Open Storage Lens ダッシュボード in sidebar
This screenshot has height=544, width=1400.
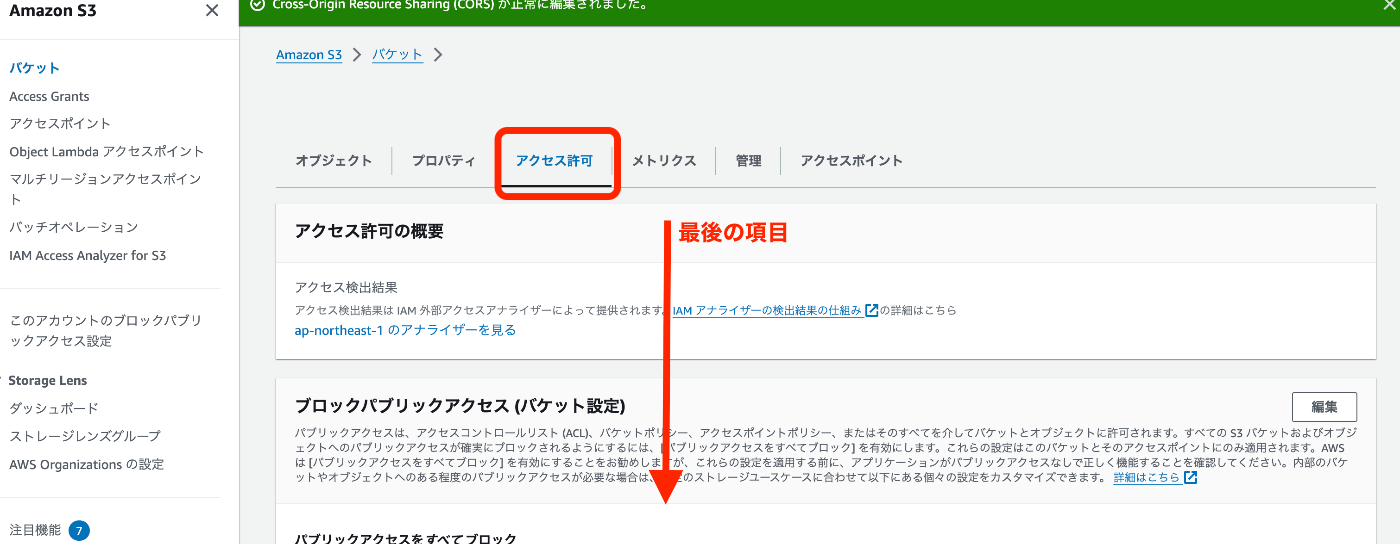54,408
